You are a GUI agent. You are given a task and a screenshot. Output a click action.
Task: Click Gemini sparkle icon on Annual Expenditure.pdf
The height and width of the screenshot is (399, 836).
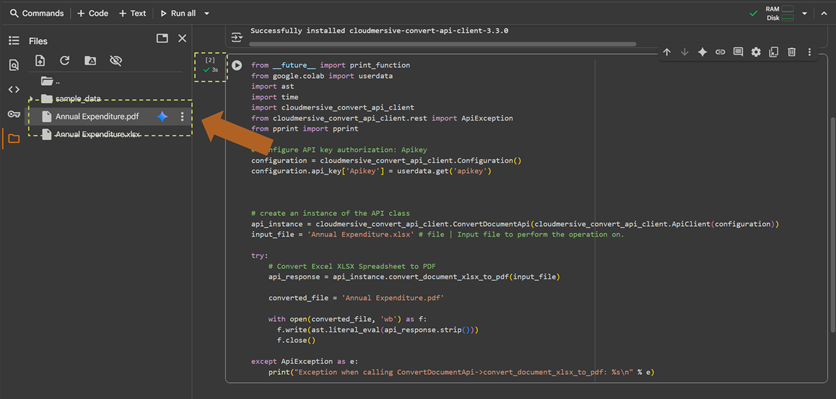[x=163, y=117]
